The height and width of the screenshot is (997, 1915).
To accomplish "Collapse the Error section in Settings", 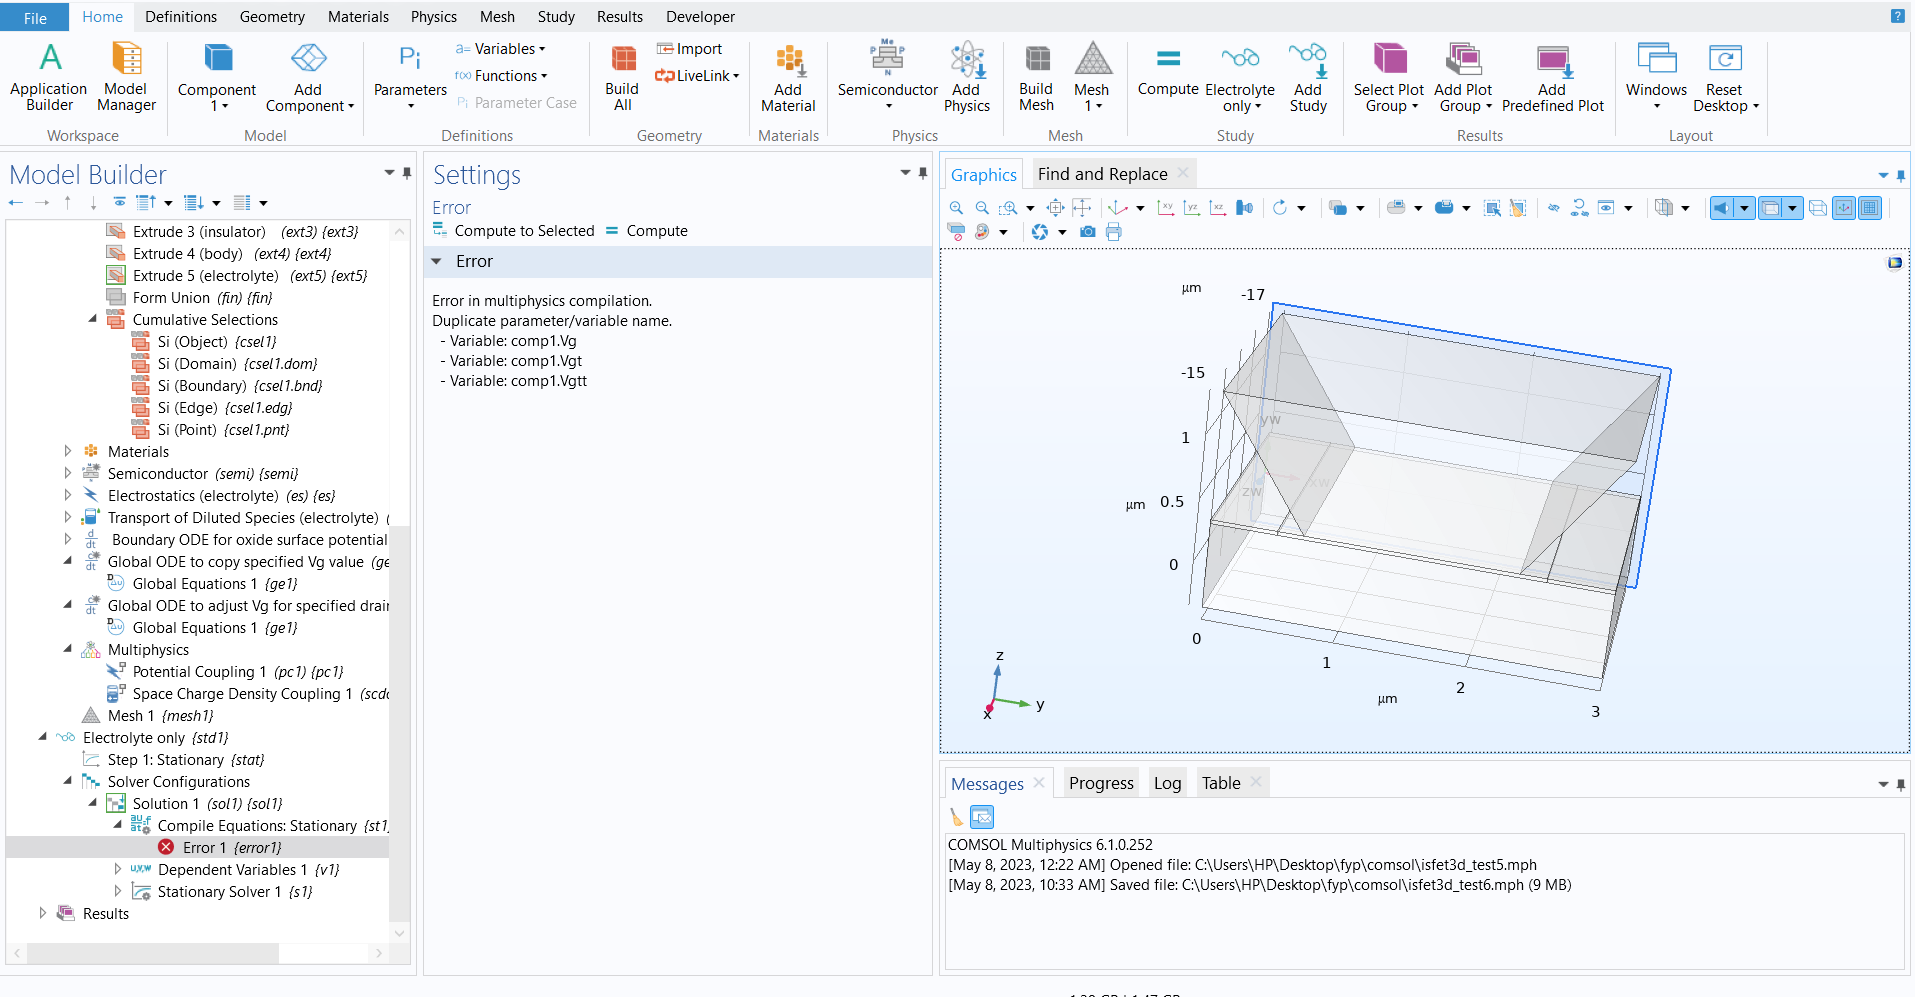I will [x=437, y=262].
